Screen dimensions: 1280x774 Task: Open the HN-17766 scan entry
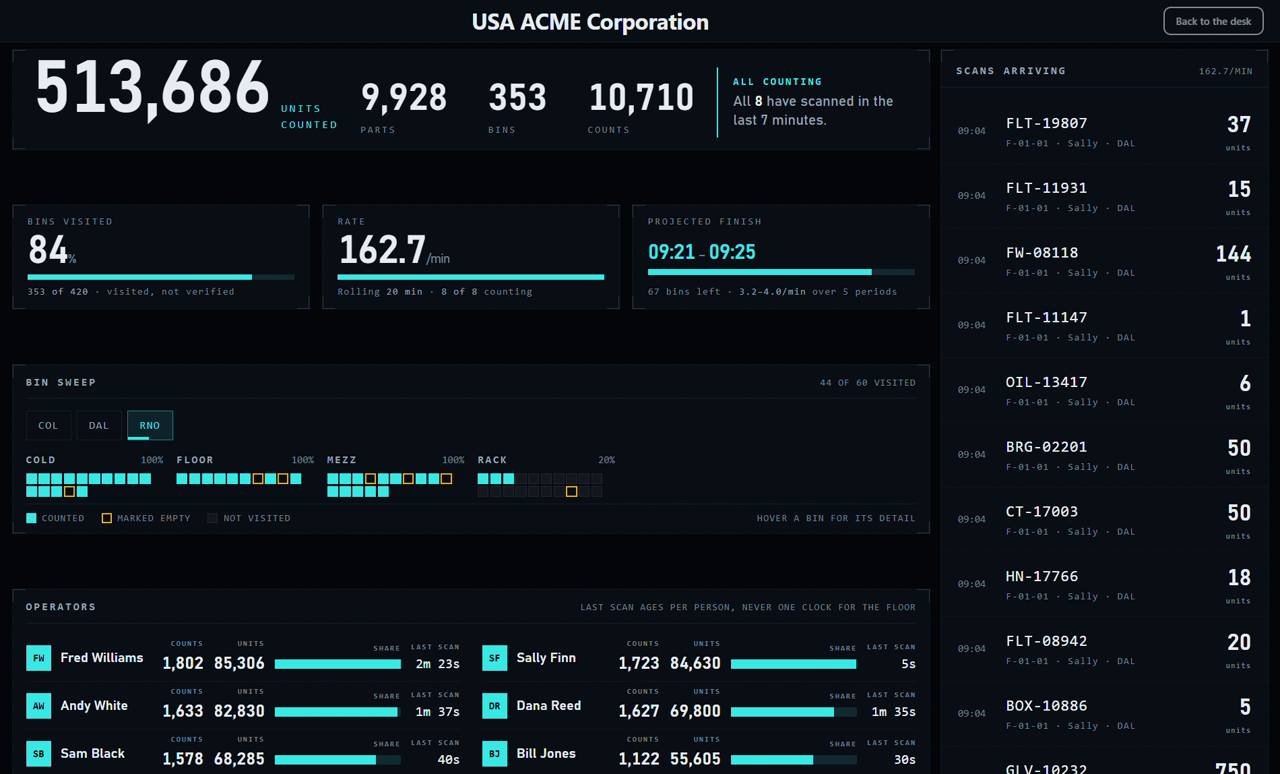click(x=1104, y=584)
